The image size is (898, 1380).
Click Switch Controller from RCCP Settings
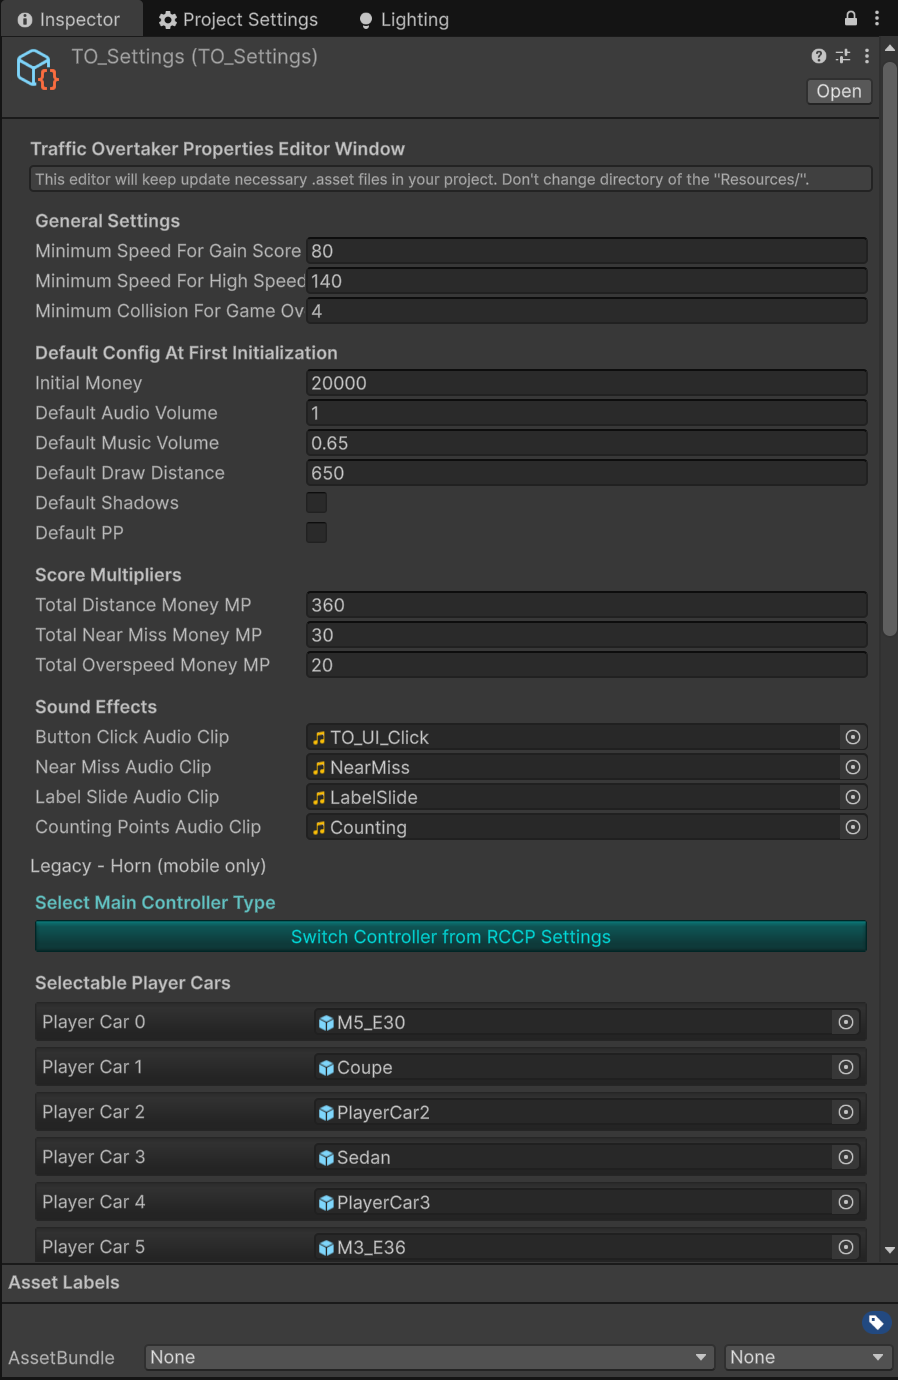click(x=451, y=937)
